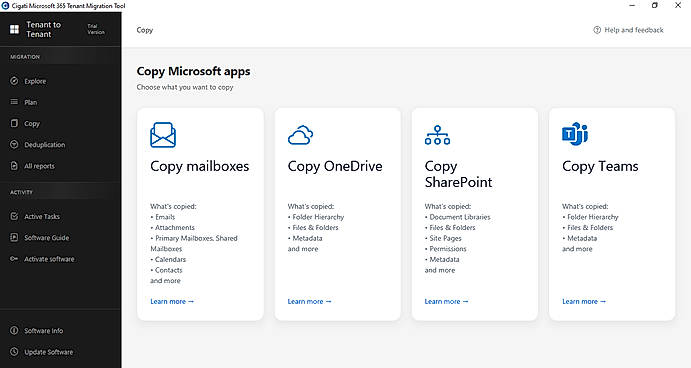Click the Permissions bullet text
Screen dimensions: 691x368
pyautogui.click(x=448, y=249)
